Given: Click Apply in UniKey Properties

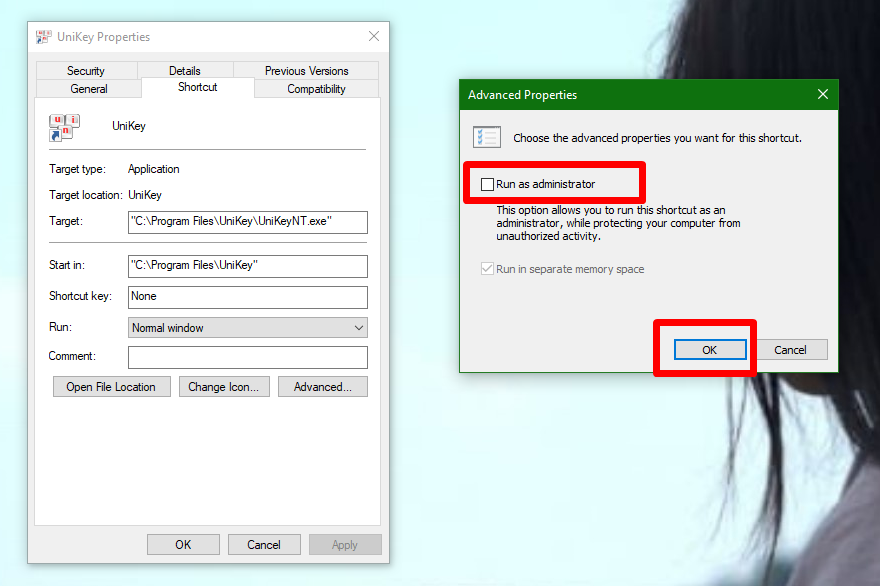Looking at the screenshot, I should pyautogui.click(x=345, y=544).
